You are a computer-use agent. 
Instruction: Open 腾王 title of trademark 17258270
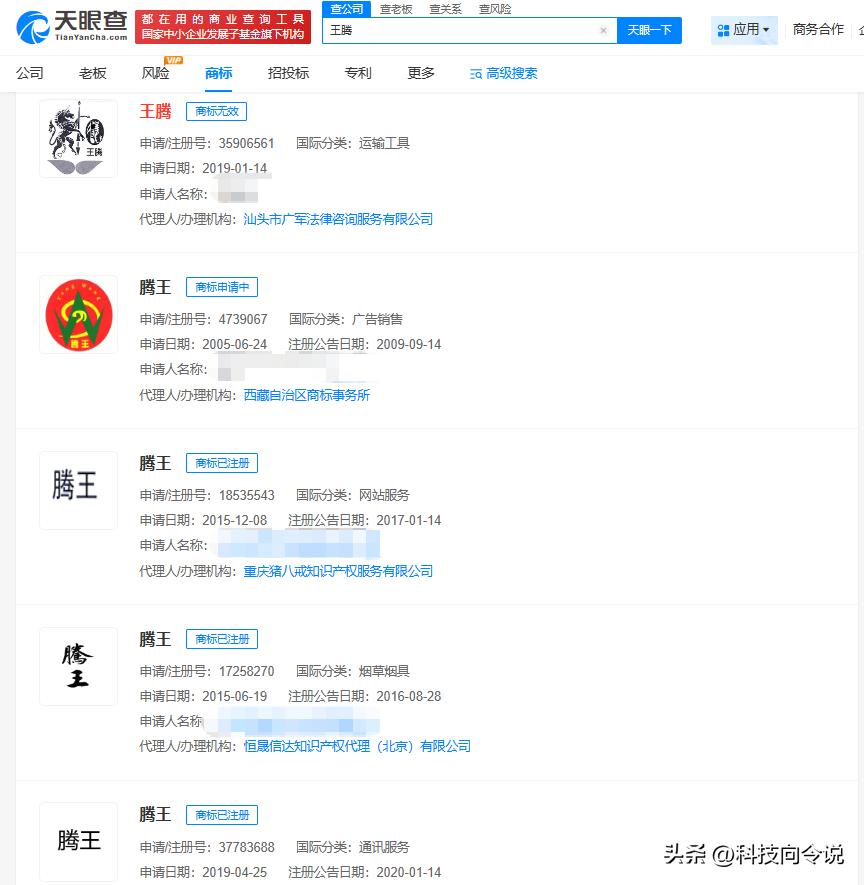[x=155, y=639]
